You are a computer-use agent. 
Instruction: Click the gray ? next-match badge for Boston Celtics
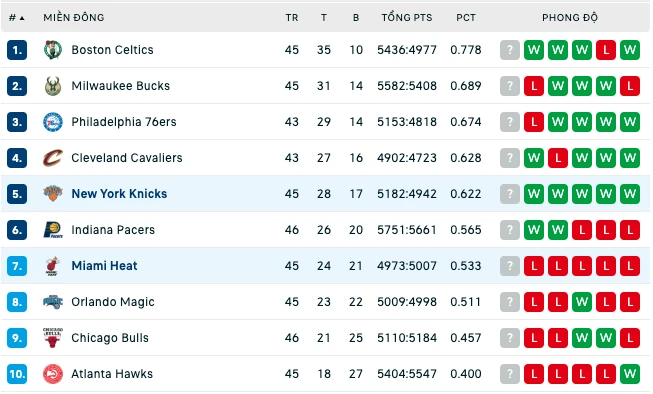pos(510,50)
